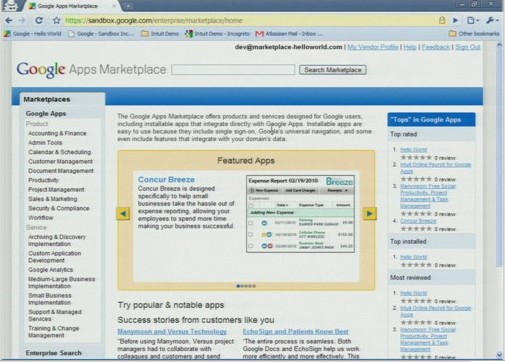505x362 pixels.
Task: Show next featured app with right arrow
Action: point(369,213)
